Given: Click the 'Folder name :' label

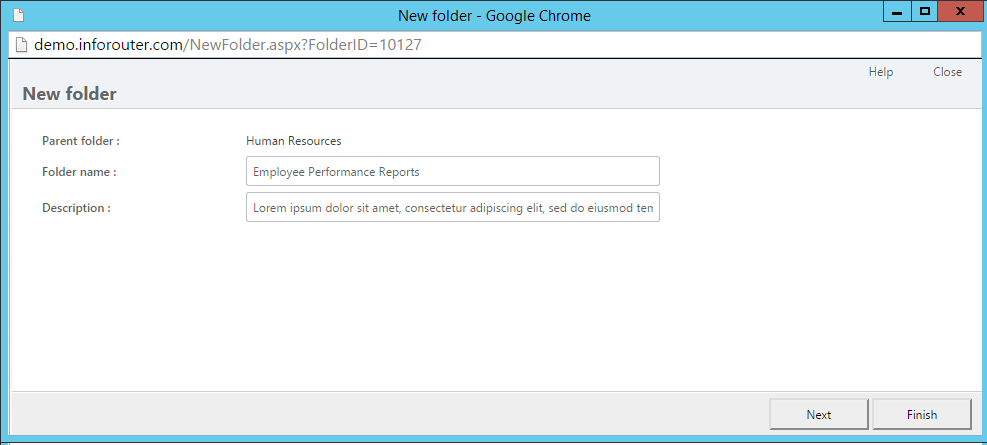Looking at the screenshot, I should click(79, 172).
